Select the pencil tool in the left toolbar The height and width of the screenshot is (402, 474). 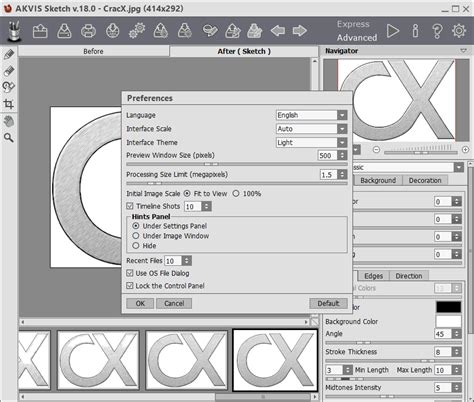pyautogui.click(x=9, y=54)
